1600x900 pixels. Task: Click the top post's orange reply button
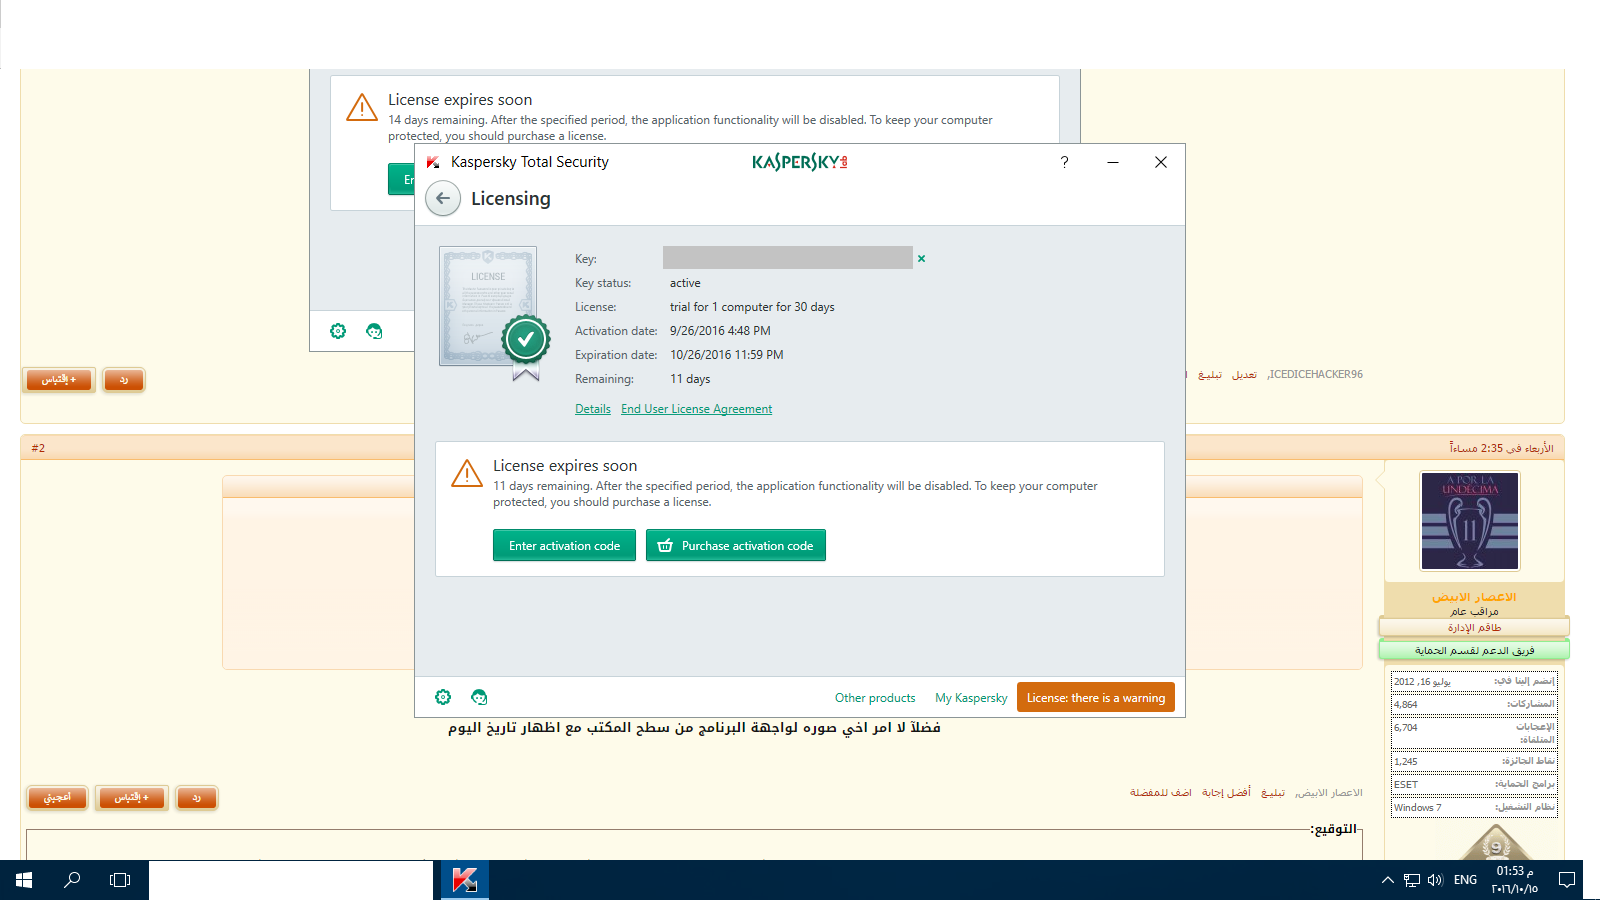click(124, 380)
